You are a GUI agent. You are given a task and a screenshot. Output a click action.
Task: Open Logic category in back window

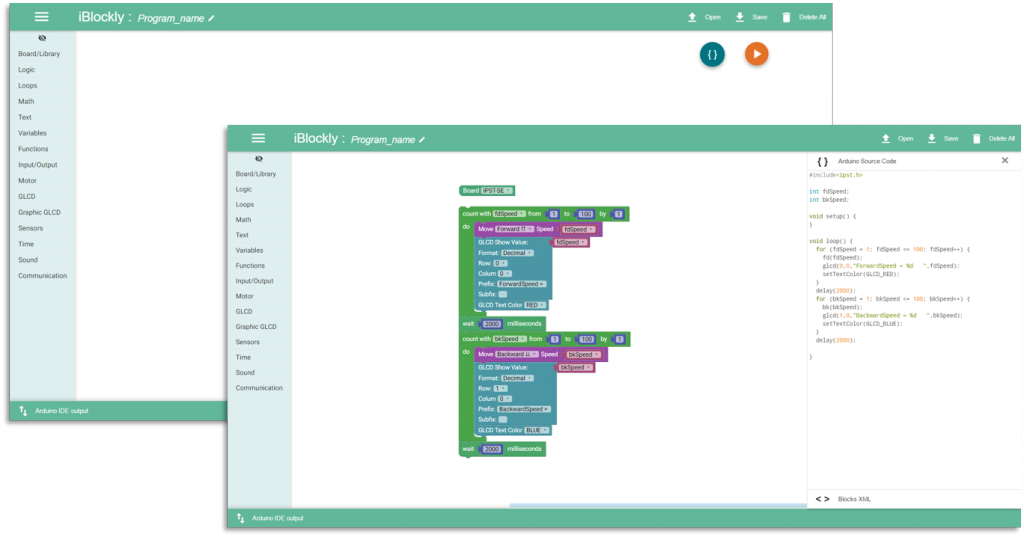[x=27, y=69]
